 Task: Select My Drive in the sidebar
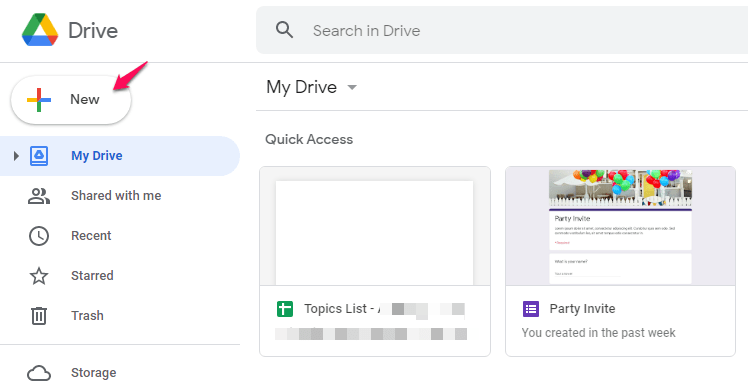click(120, 156)
